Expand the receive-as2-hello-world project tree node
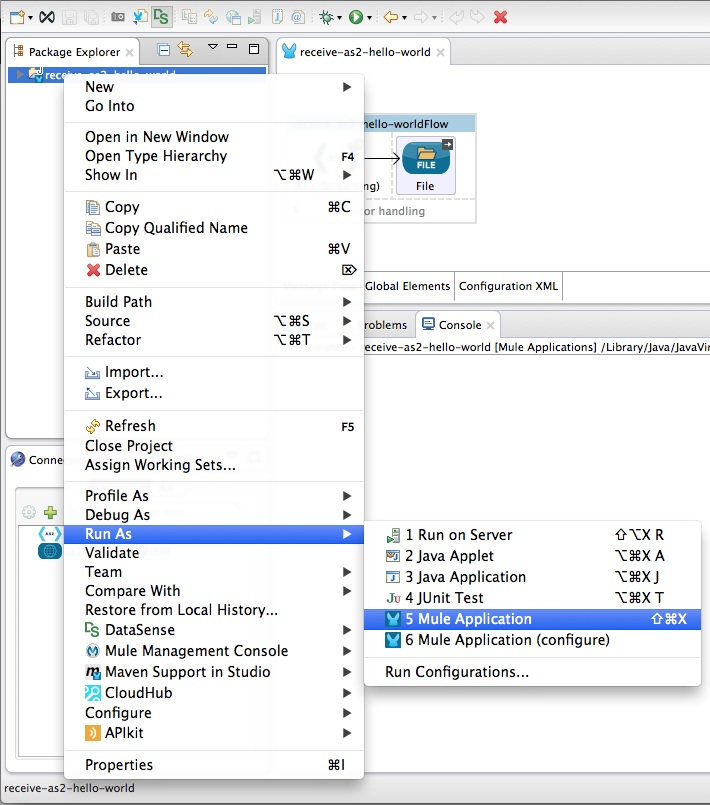The image size is (710, 805). 20,75
